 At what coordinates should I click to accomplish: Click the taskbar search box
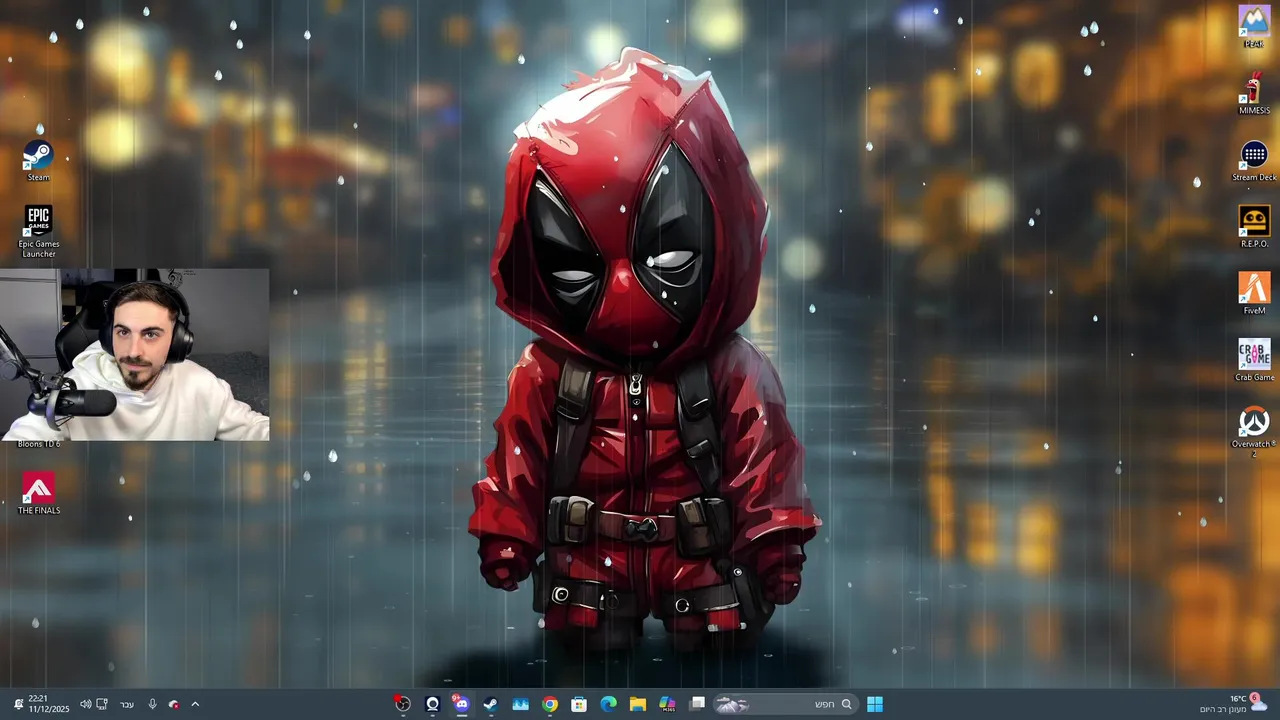784,704
